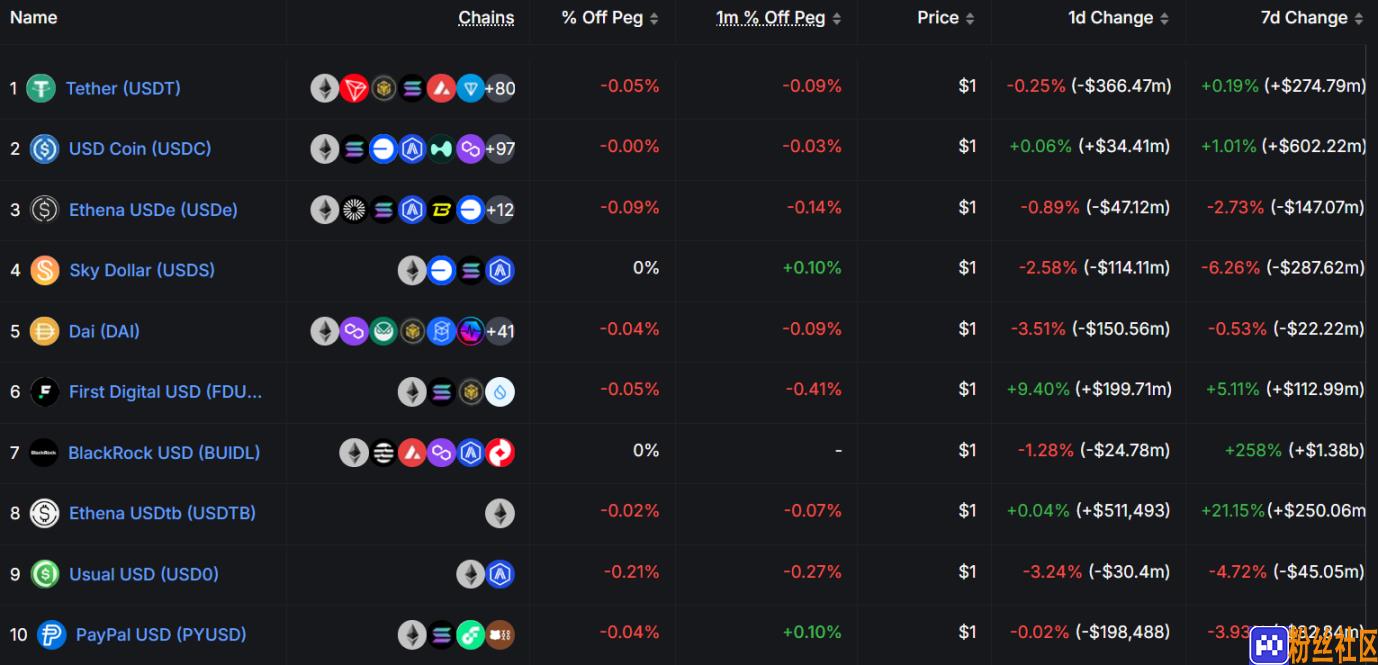Click the BlackRock USD logo icon
The width and height of the screenshot is (1378, 665).
[x=44, y=453]
